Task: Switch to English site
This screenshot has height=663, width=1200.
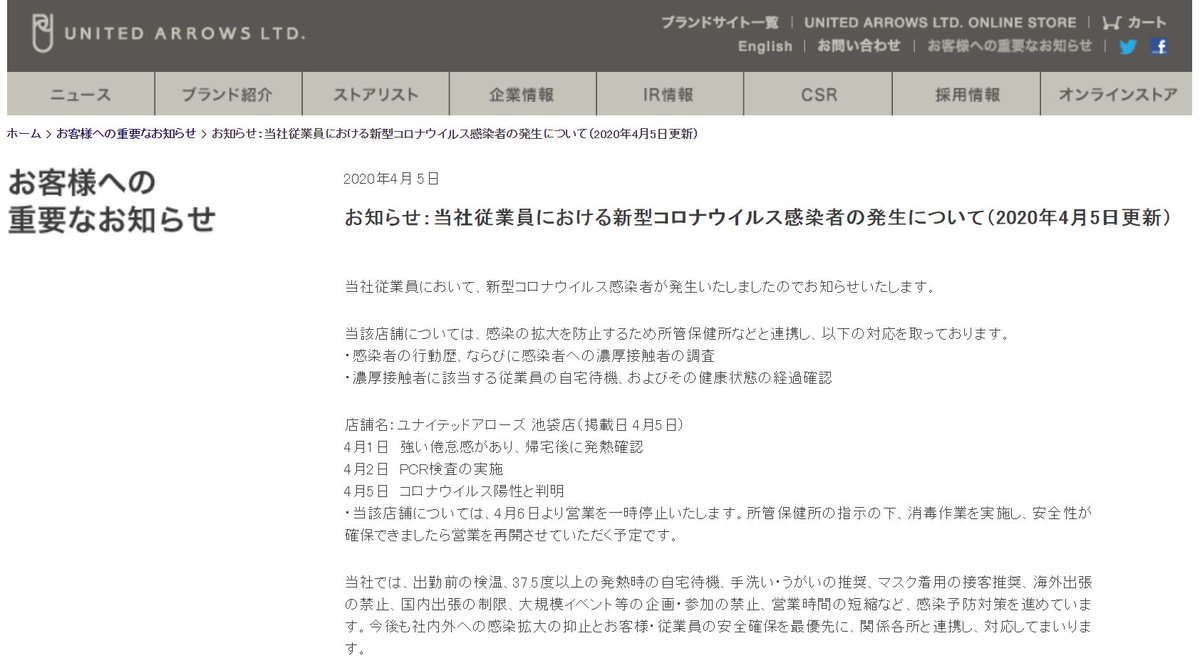Action: pyautogui.click(x=765, y=46)
